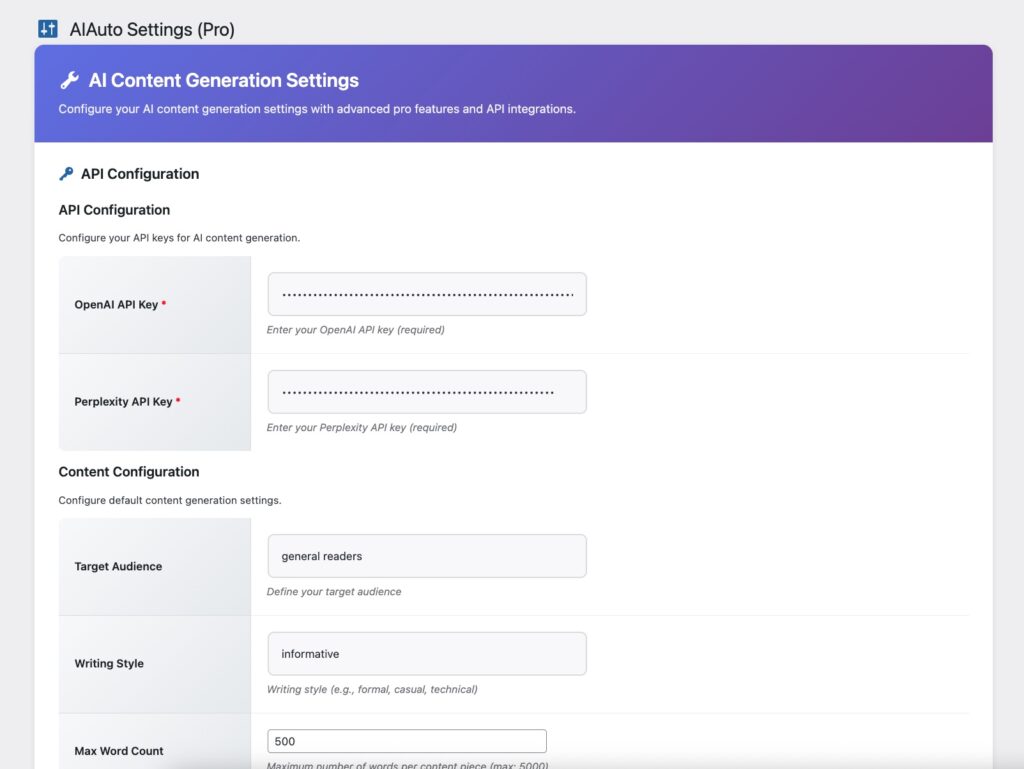Click the Target Audience label
The width and height of the screenshot is (1024, 769).
tap(118, 567)
